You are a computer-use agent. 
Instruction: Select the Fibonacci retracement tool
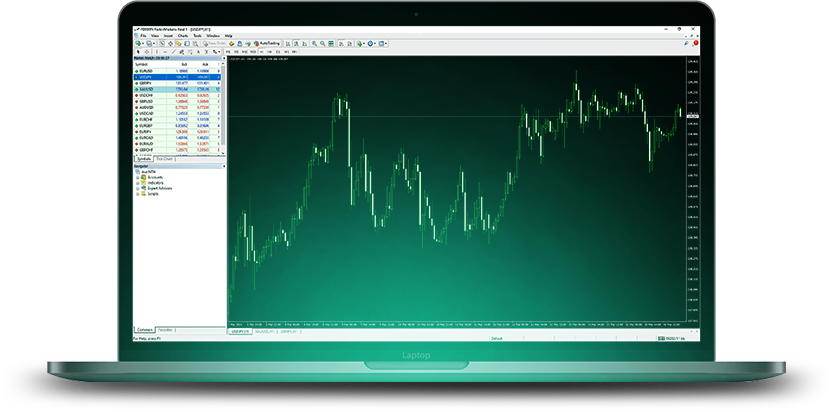[190, 52]
